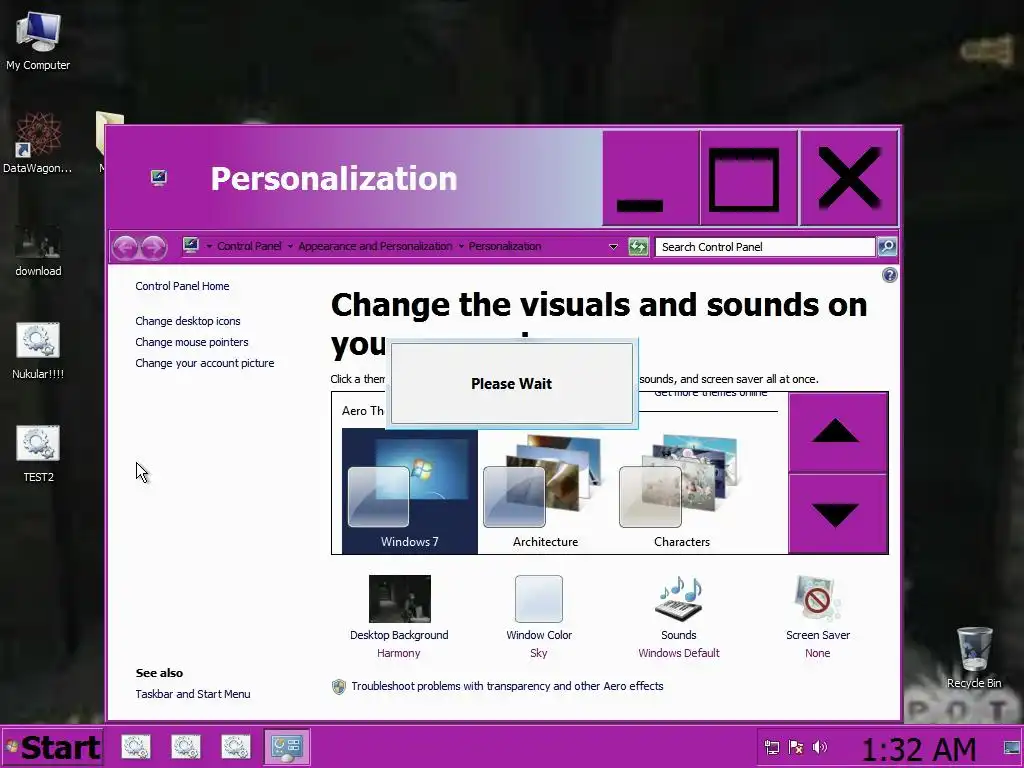Viewport: 1024px width, 768px height.
Task: Open the DataWagon shortcut on desktop
Action: [37, 144]
